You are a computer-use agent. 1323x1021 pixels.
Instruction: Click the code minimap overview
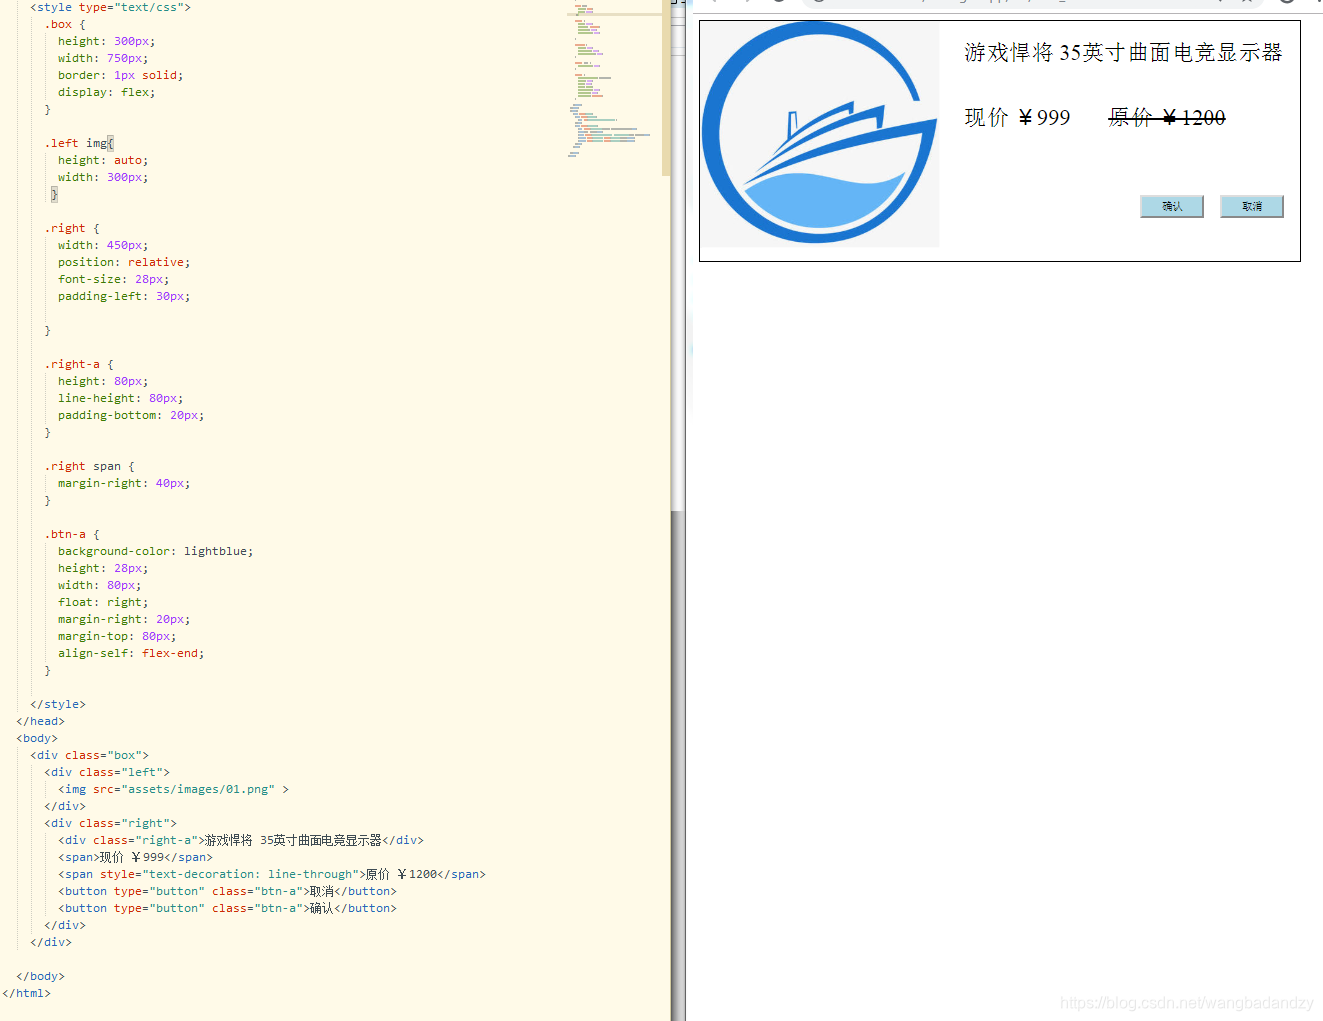click(612, 82)
